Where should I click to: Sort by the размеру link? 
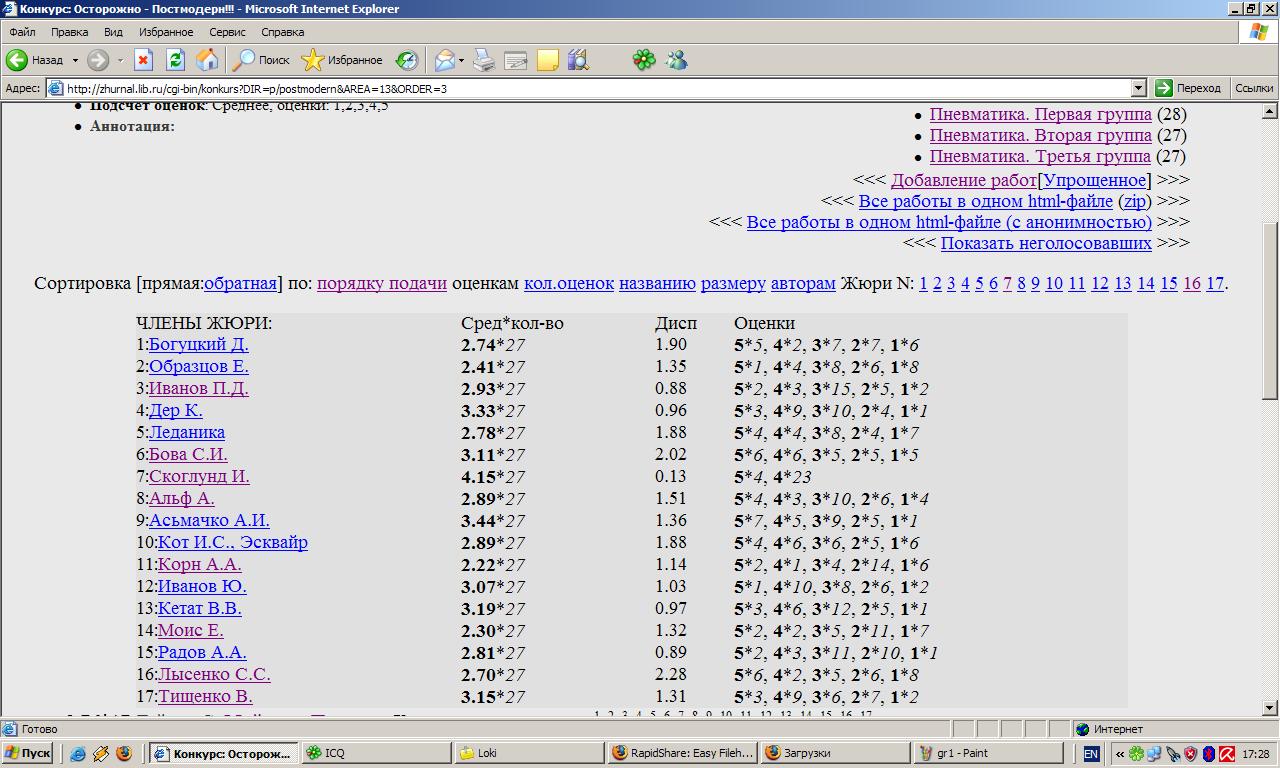(x=733, y=283)
